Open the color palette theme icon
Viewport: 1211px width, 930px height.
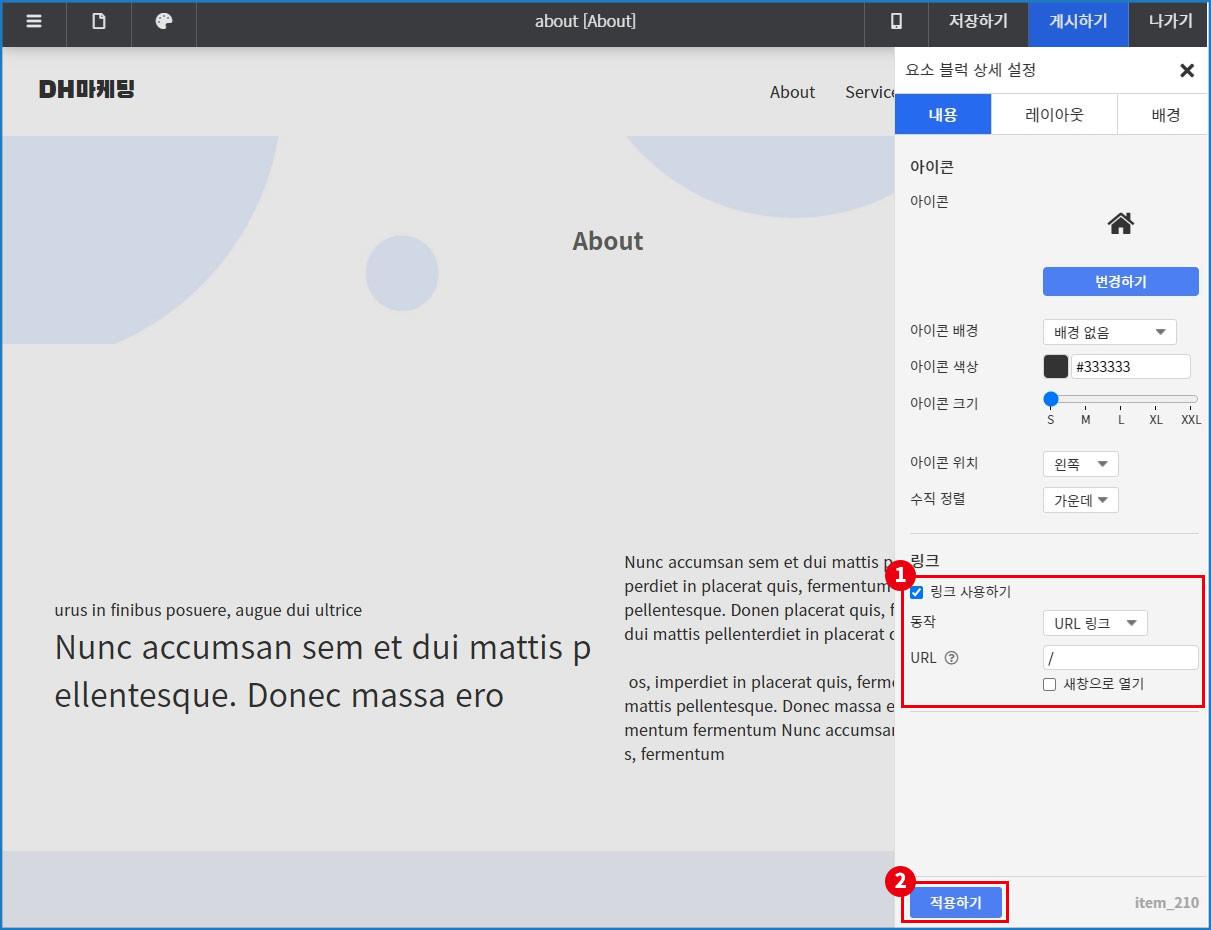click(x=164, y=22)
